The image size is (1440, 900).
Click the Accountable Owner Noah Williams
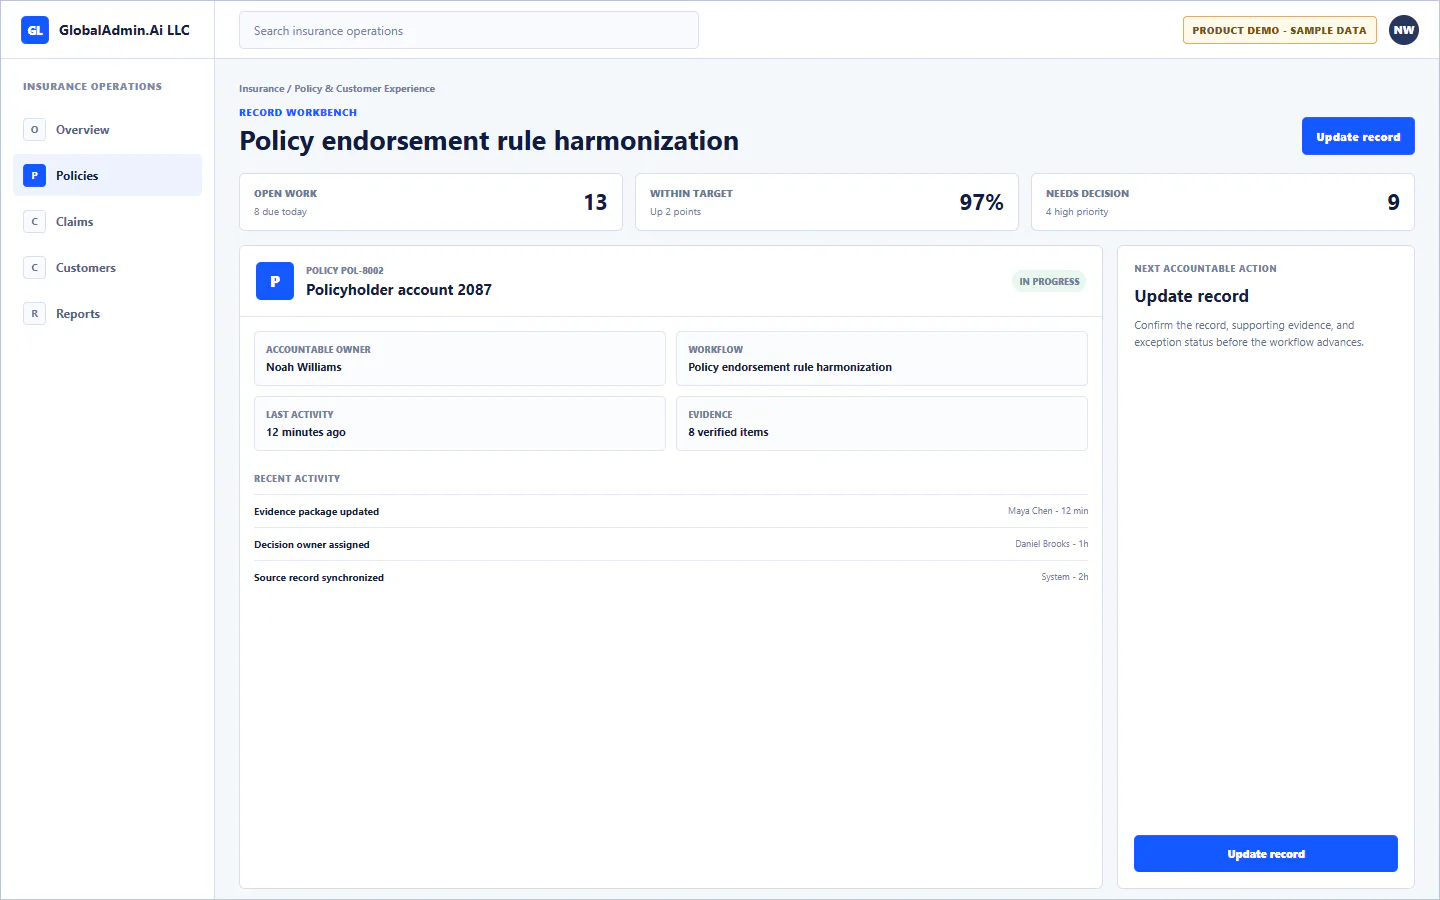pyautogui.click(x=460, y=358)
